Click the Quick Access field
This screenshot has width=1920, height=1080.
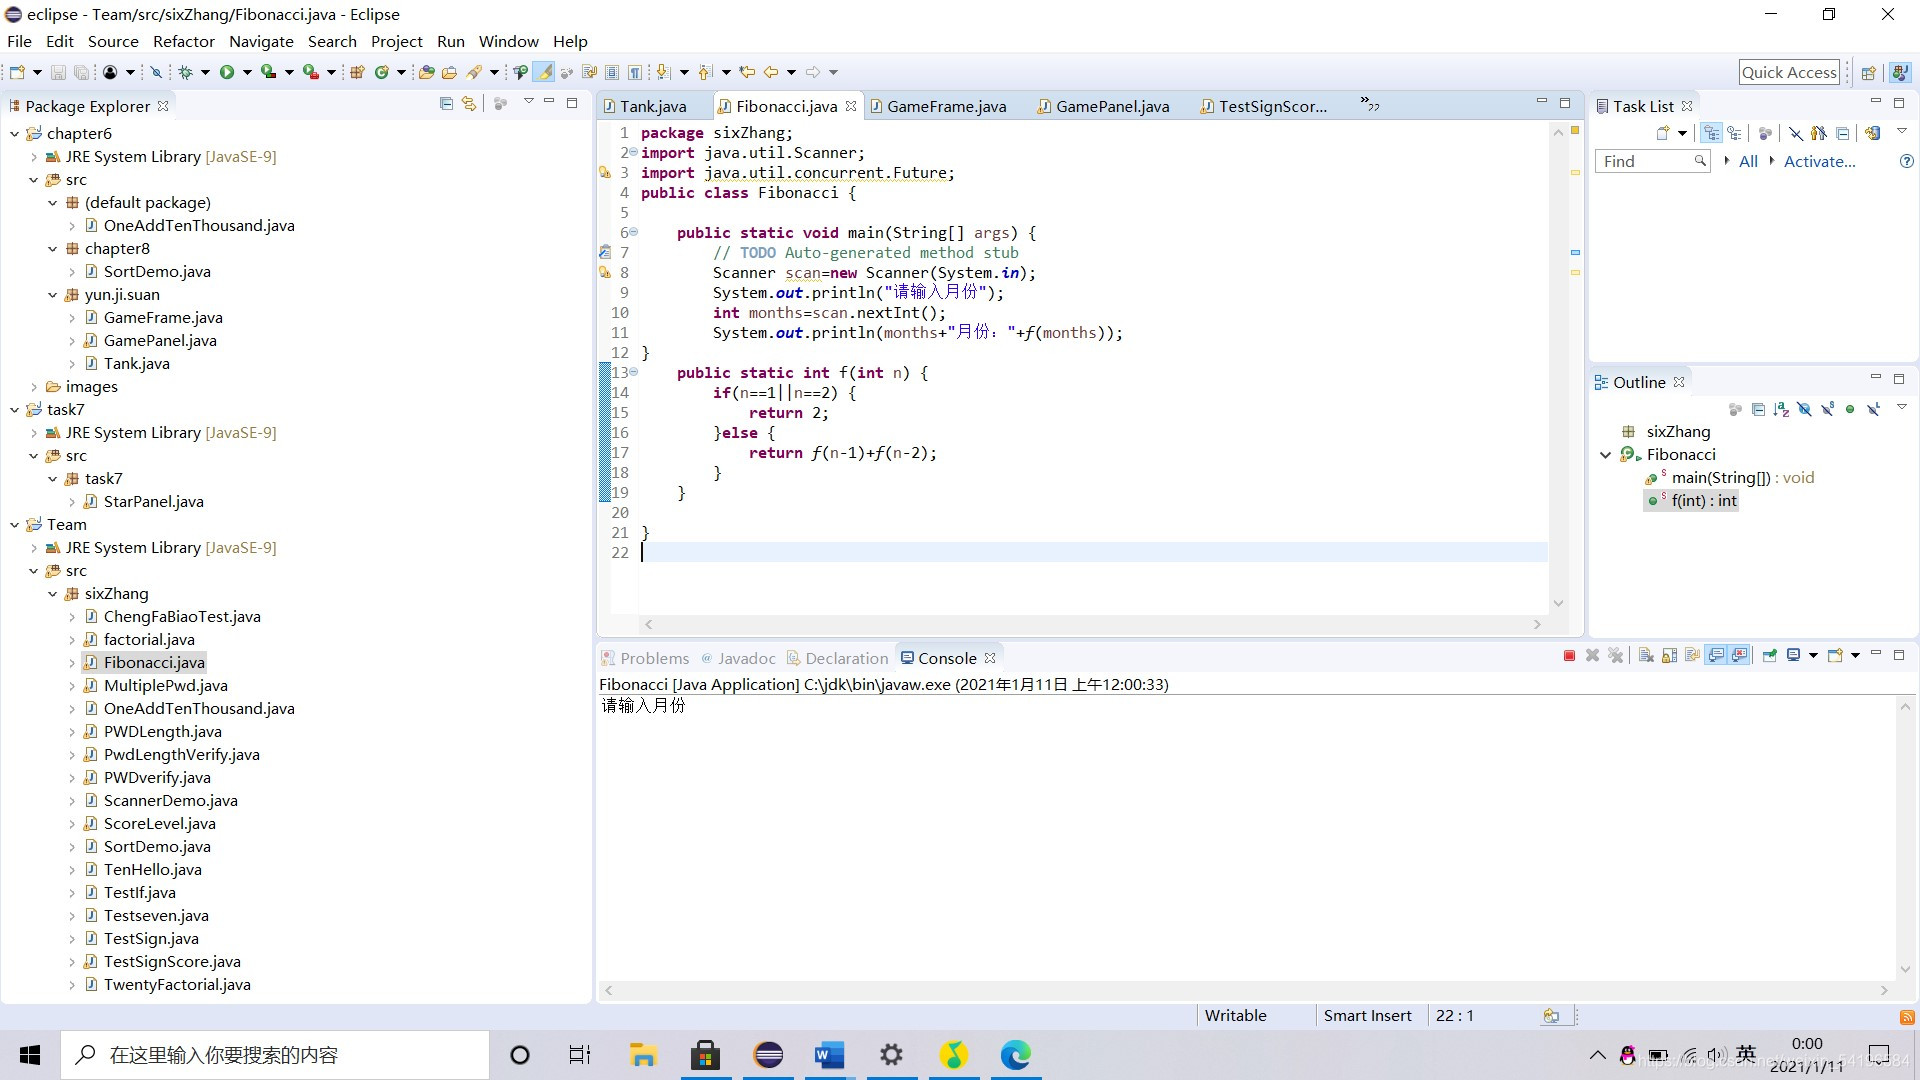(x=1789, y=72)
